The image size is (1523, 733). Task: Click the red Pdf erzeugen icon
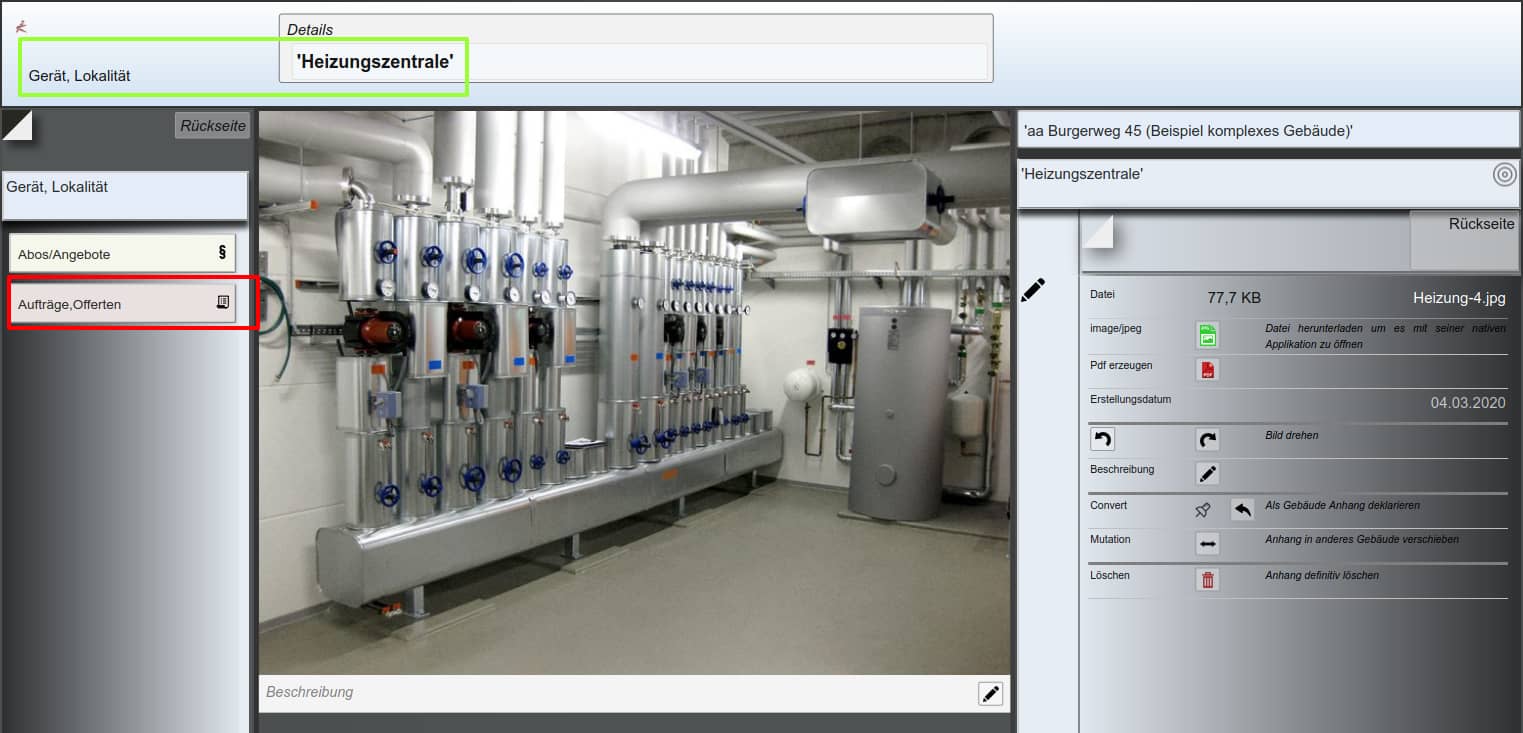tap(1208, 370)
